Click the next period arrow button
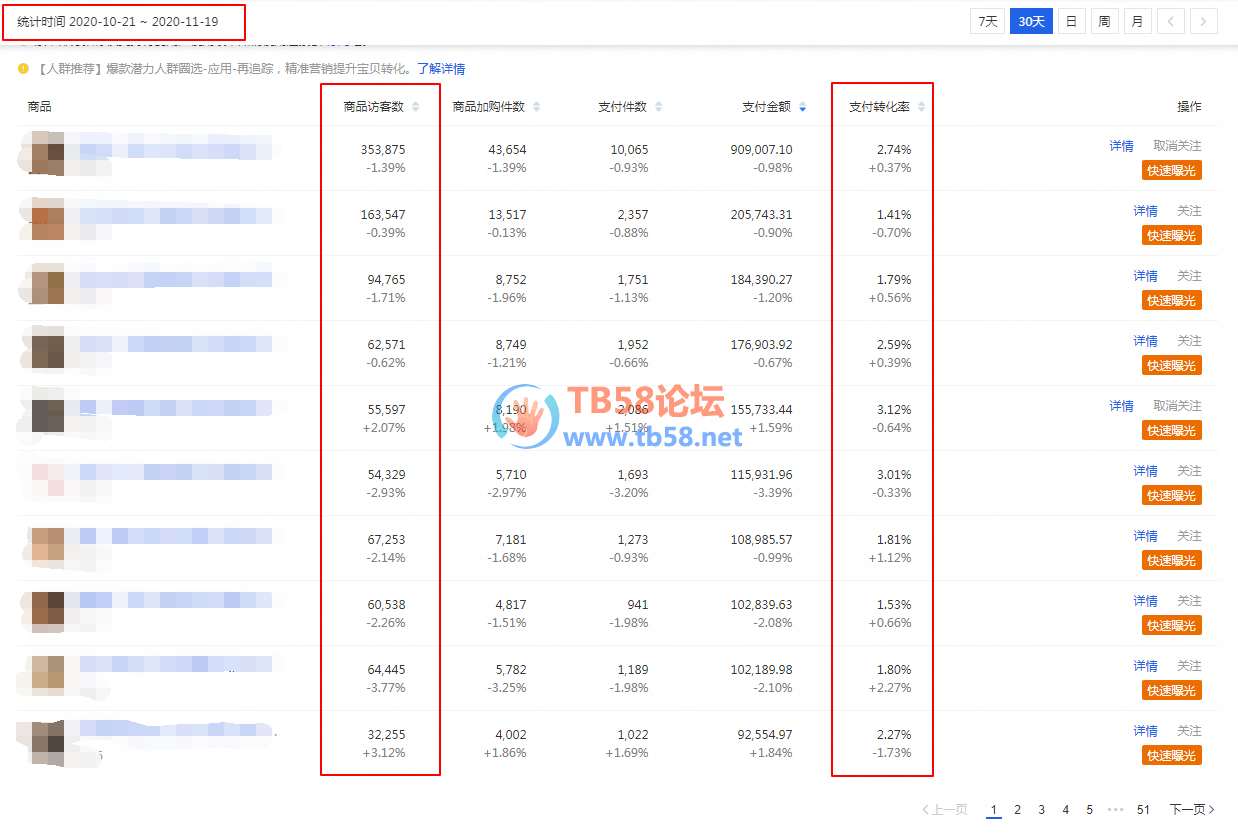The width and height of the screenshot is (1238, 833). coord(1204,21)
